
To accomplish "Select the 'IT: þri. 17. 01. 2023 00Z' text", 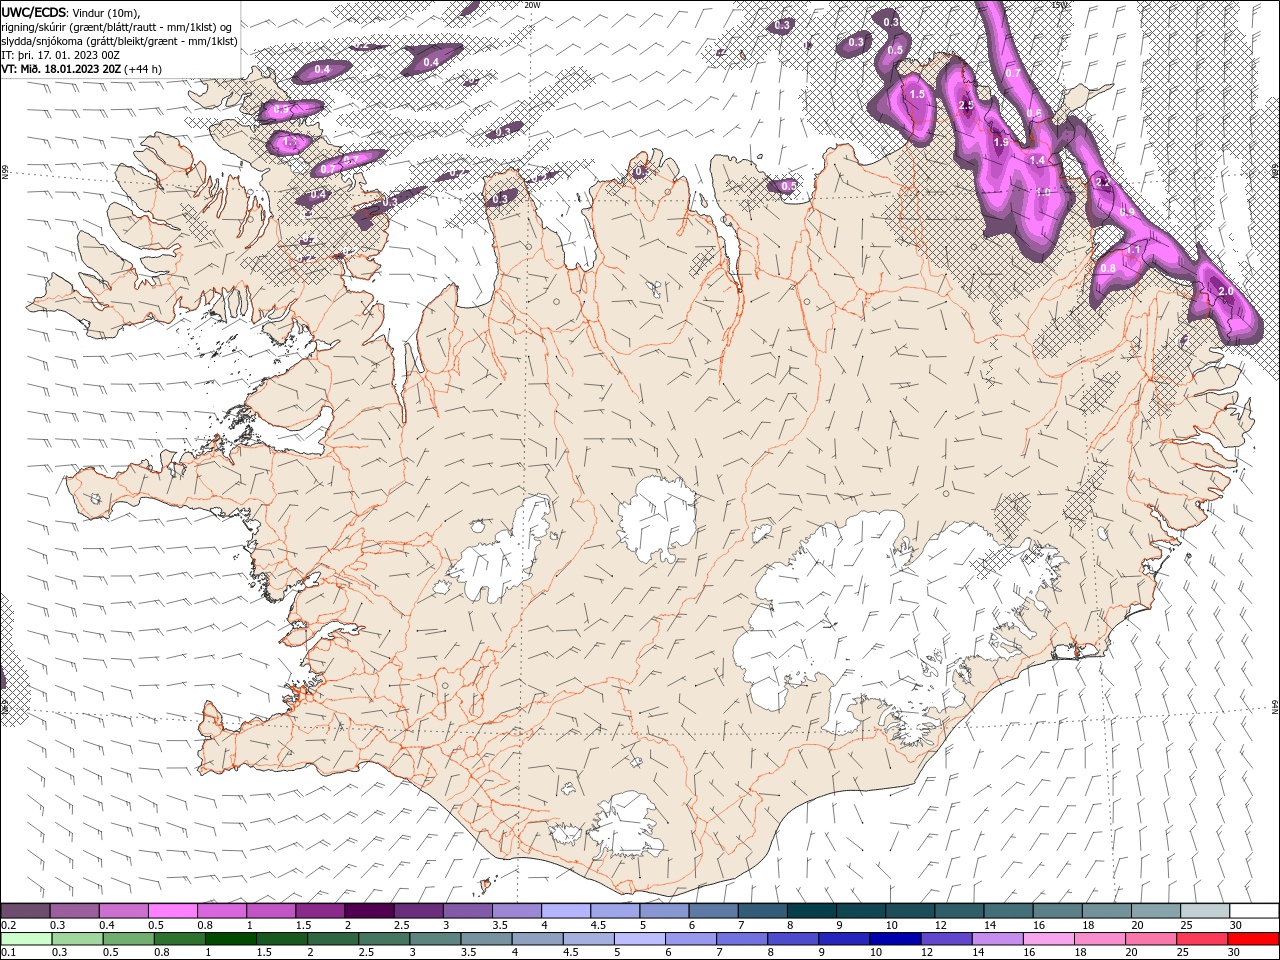I will tap(60, 55).
